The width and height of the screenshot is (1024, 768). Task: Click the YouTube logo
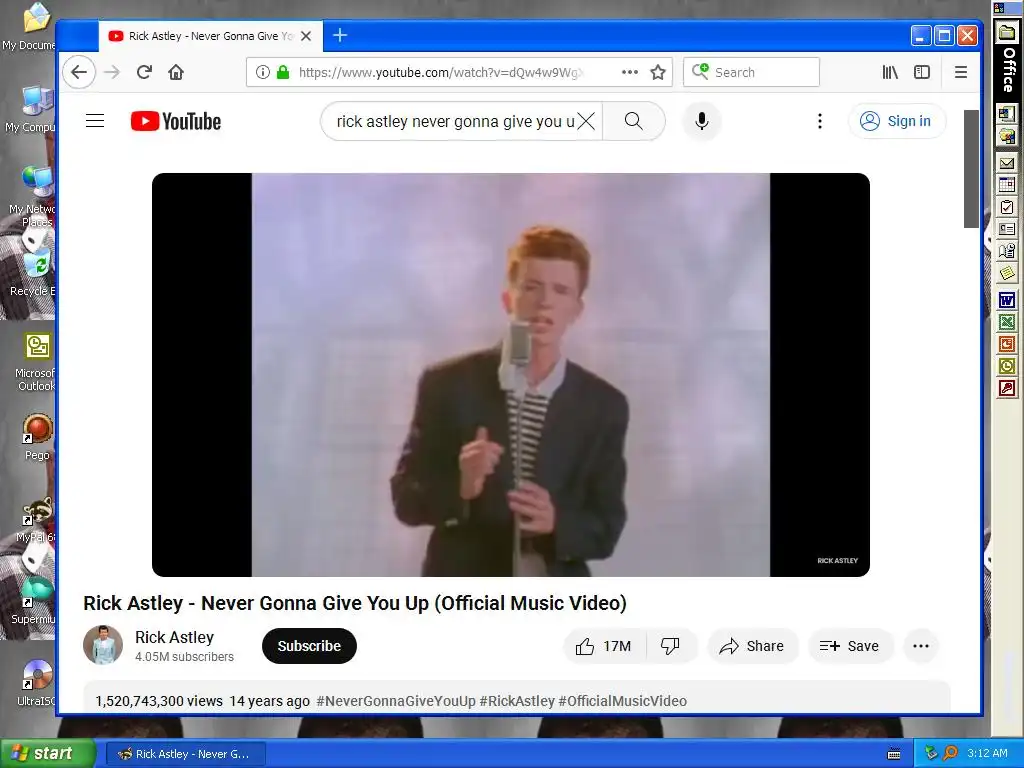click(x=176, y=121)
